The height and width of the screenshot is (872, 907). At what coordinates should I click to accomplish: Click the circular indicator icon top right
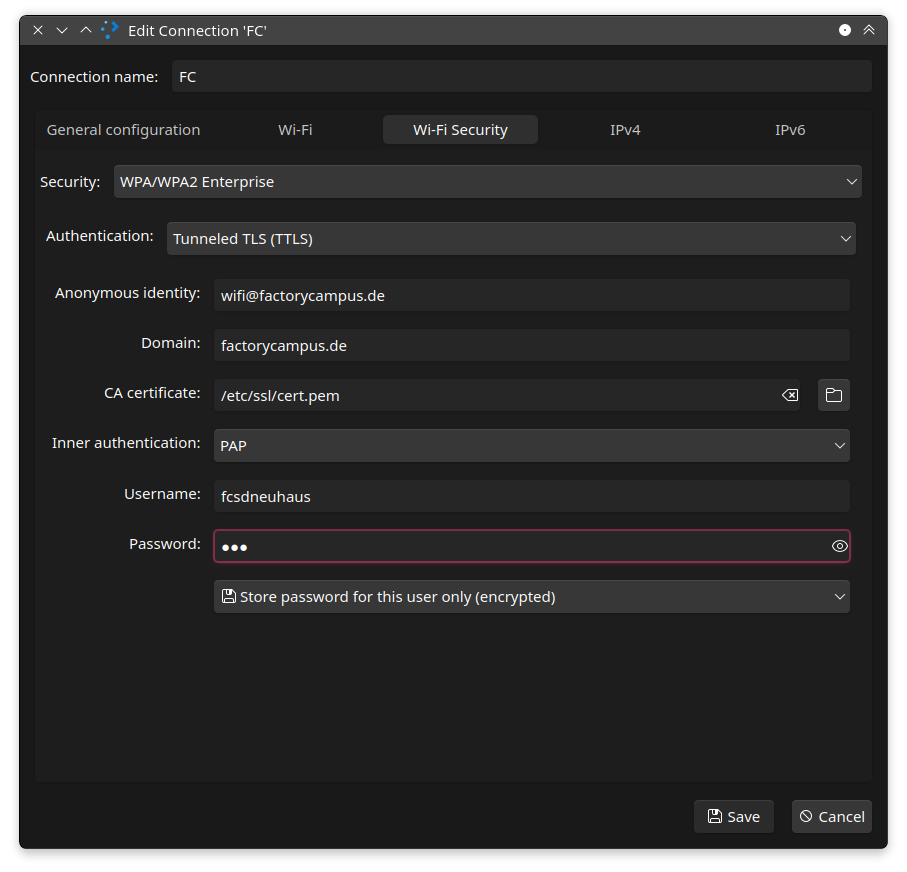point(844,30)
